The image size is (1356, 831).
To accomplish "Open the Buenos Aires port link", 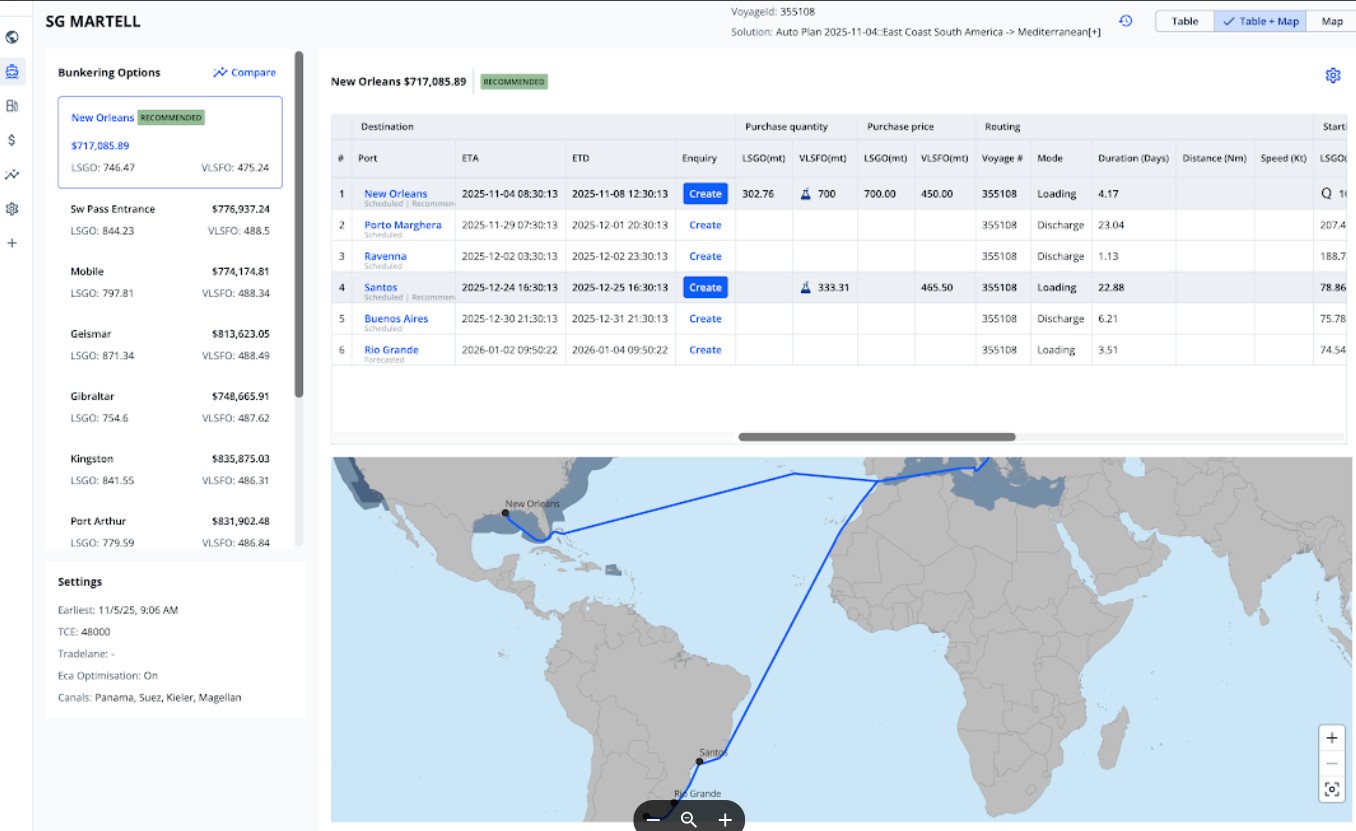I will [x=396, y=319].
